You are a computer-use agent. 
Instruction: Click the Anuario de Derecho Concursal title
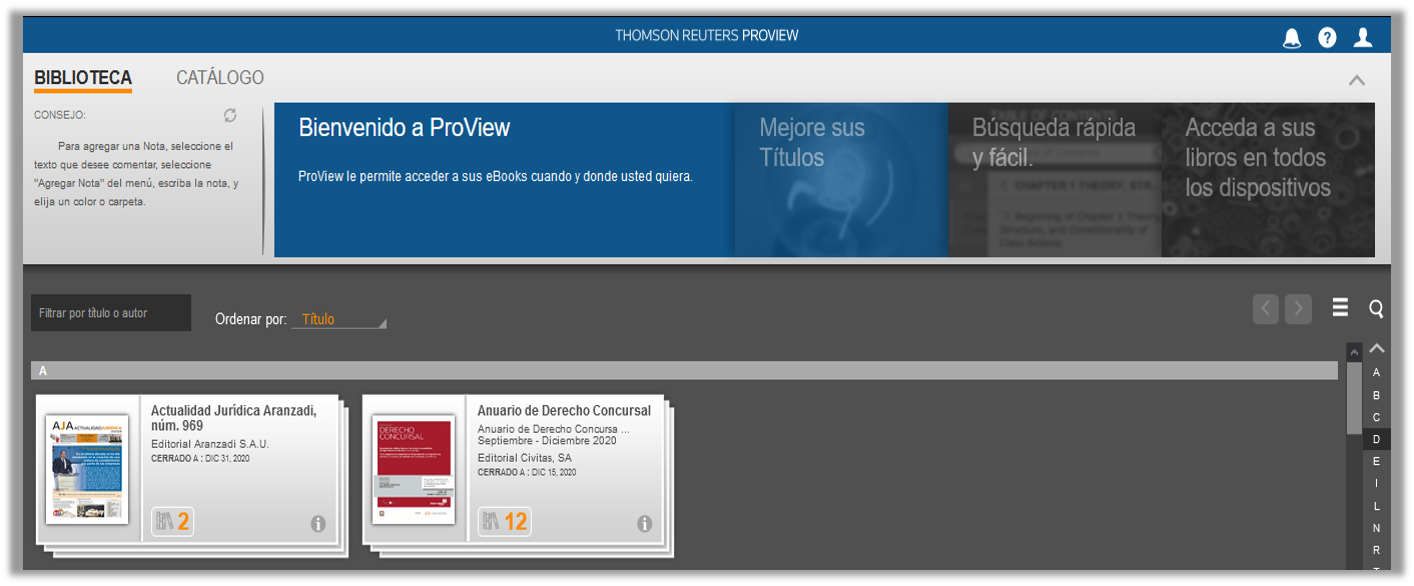coord(564,411)
